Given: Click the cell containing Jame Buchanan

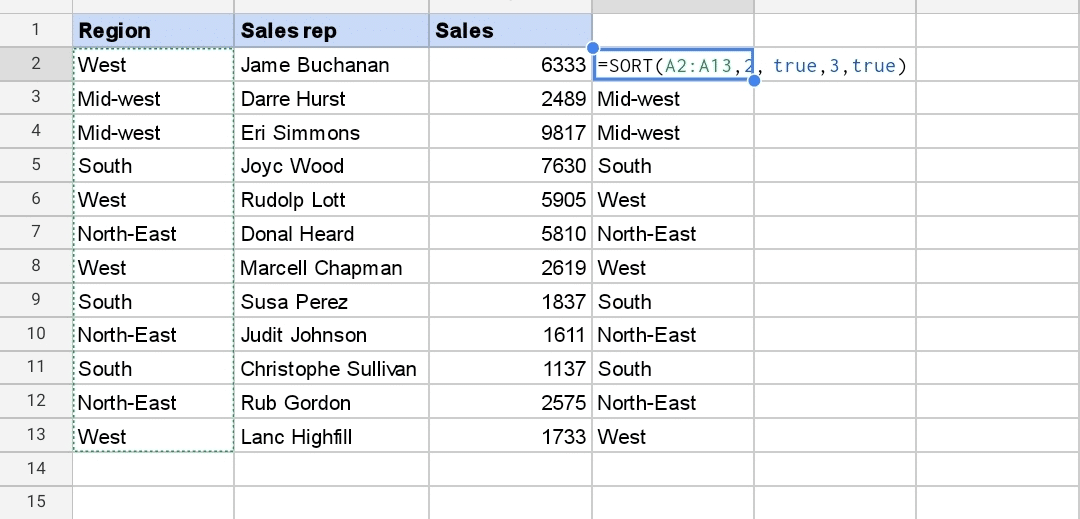Looking at the screenshot, I should click(x=331, y=65).
